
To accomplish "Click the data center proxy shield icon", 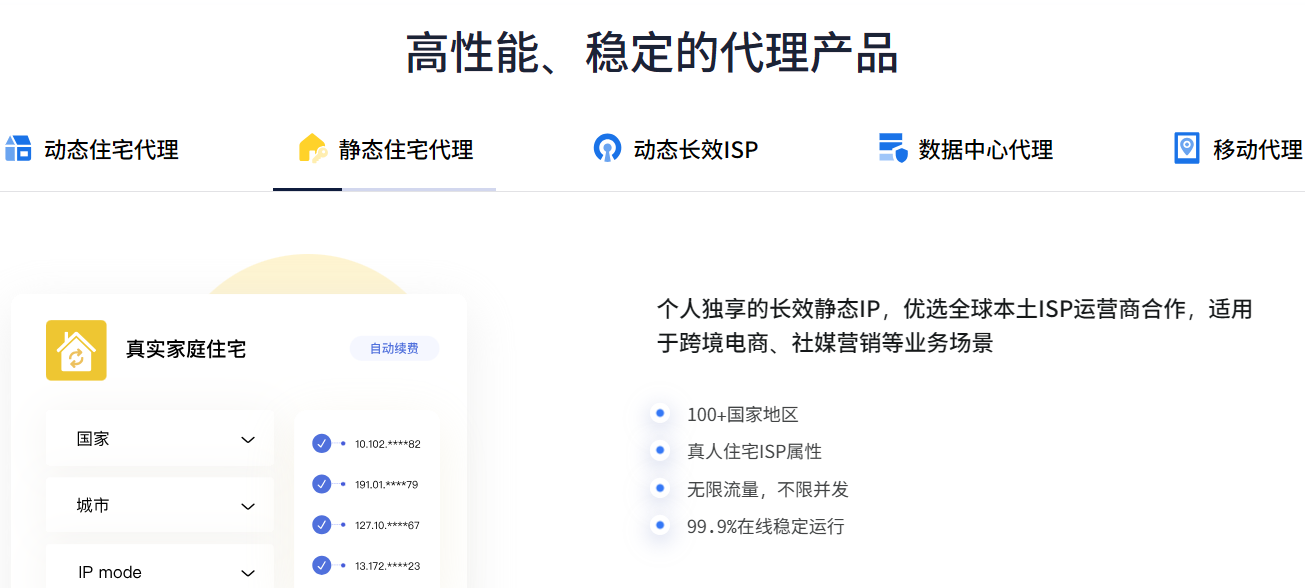I will (893, 149).
